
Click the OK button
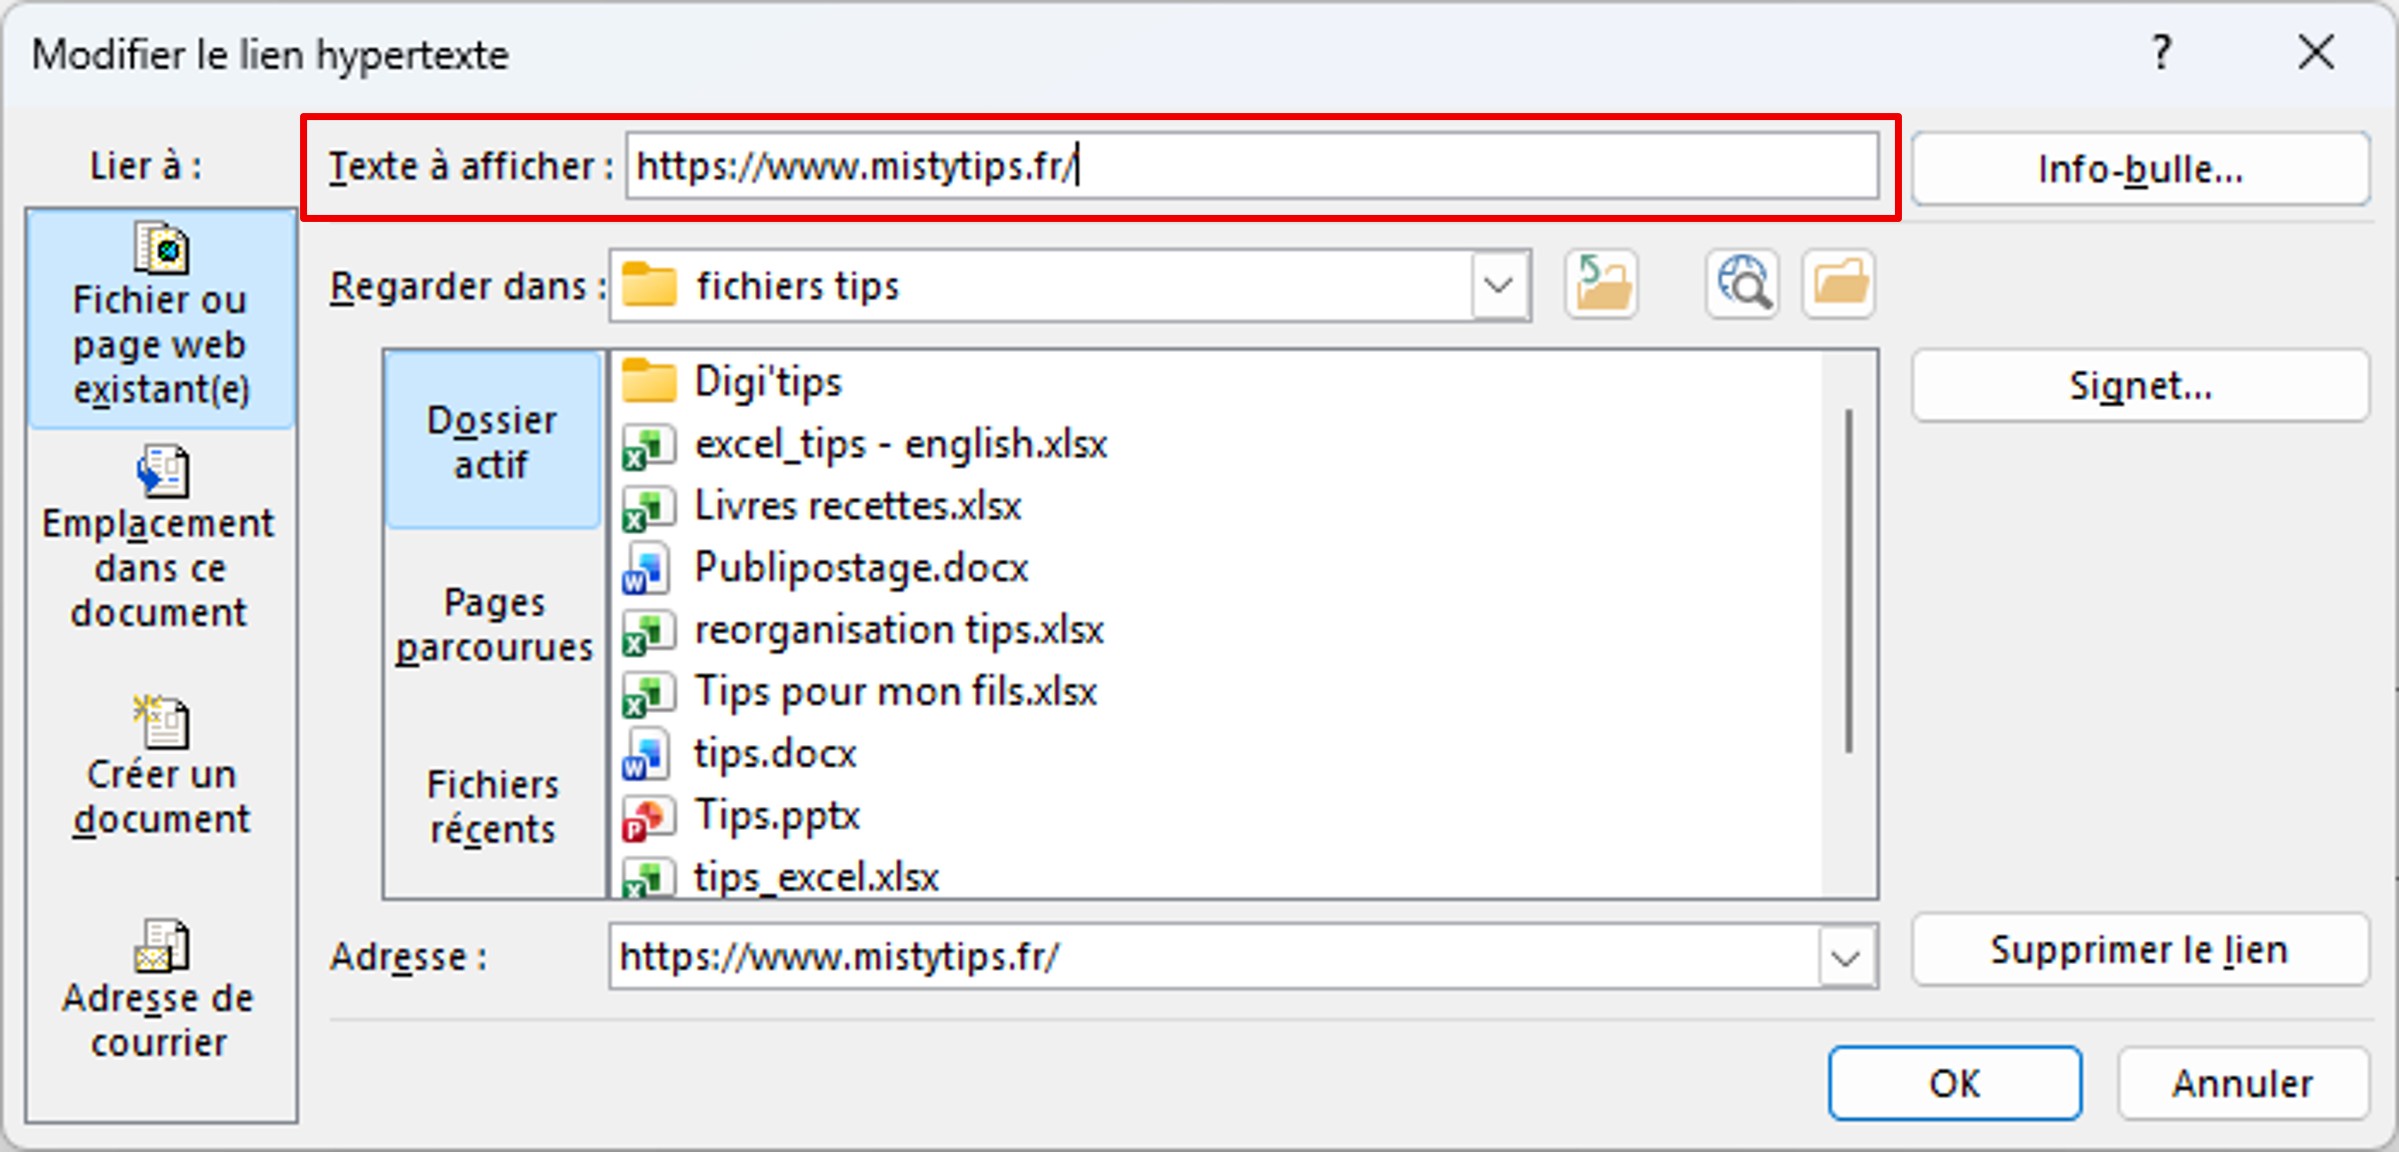1952,1083
